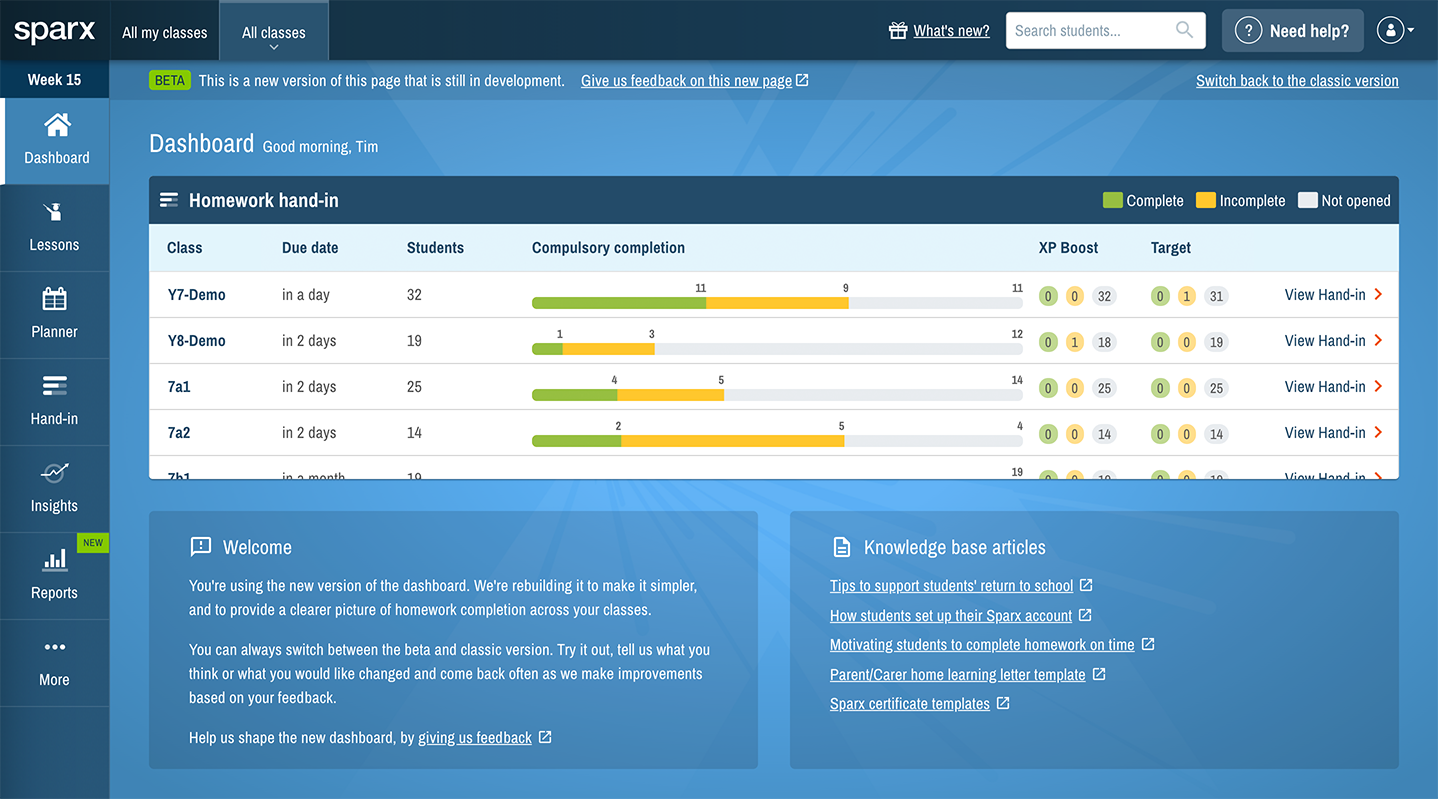Open the Dashboard home icon

coord(57,125)
